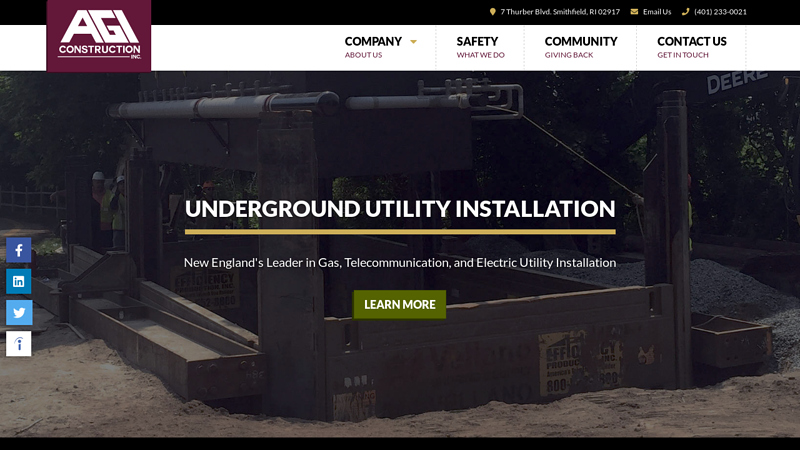The image size is (800, 450).
Task: Click the Learn More button
Action: 399,305
